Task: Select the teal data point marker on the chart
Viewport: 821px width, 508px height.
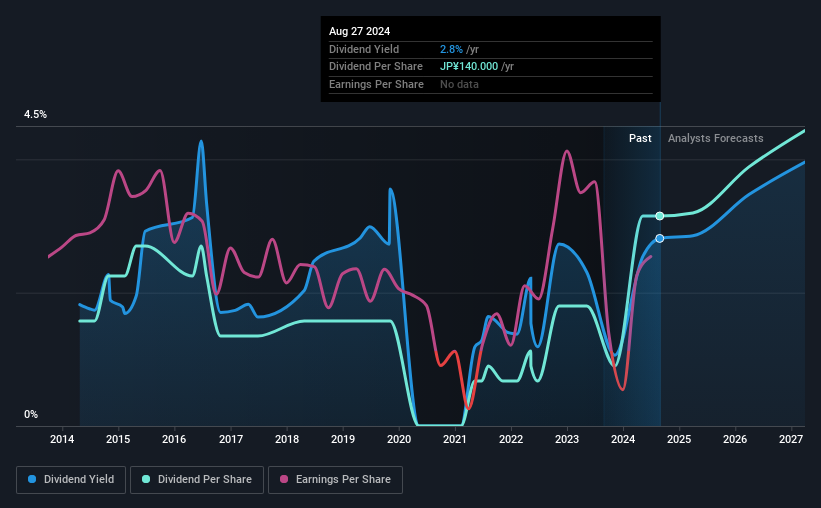Action: tap(660, 216)
